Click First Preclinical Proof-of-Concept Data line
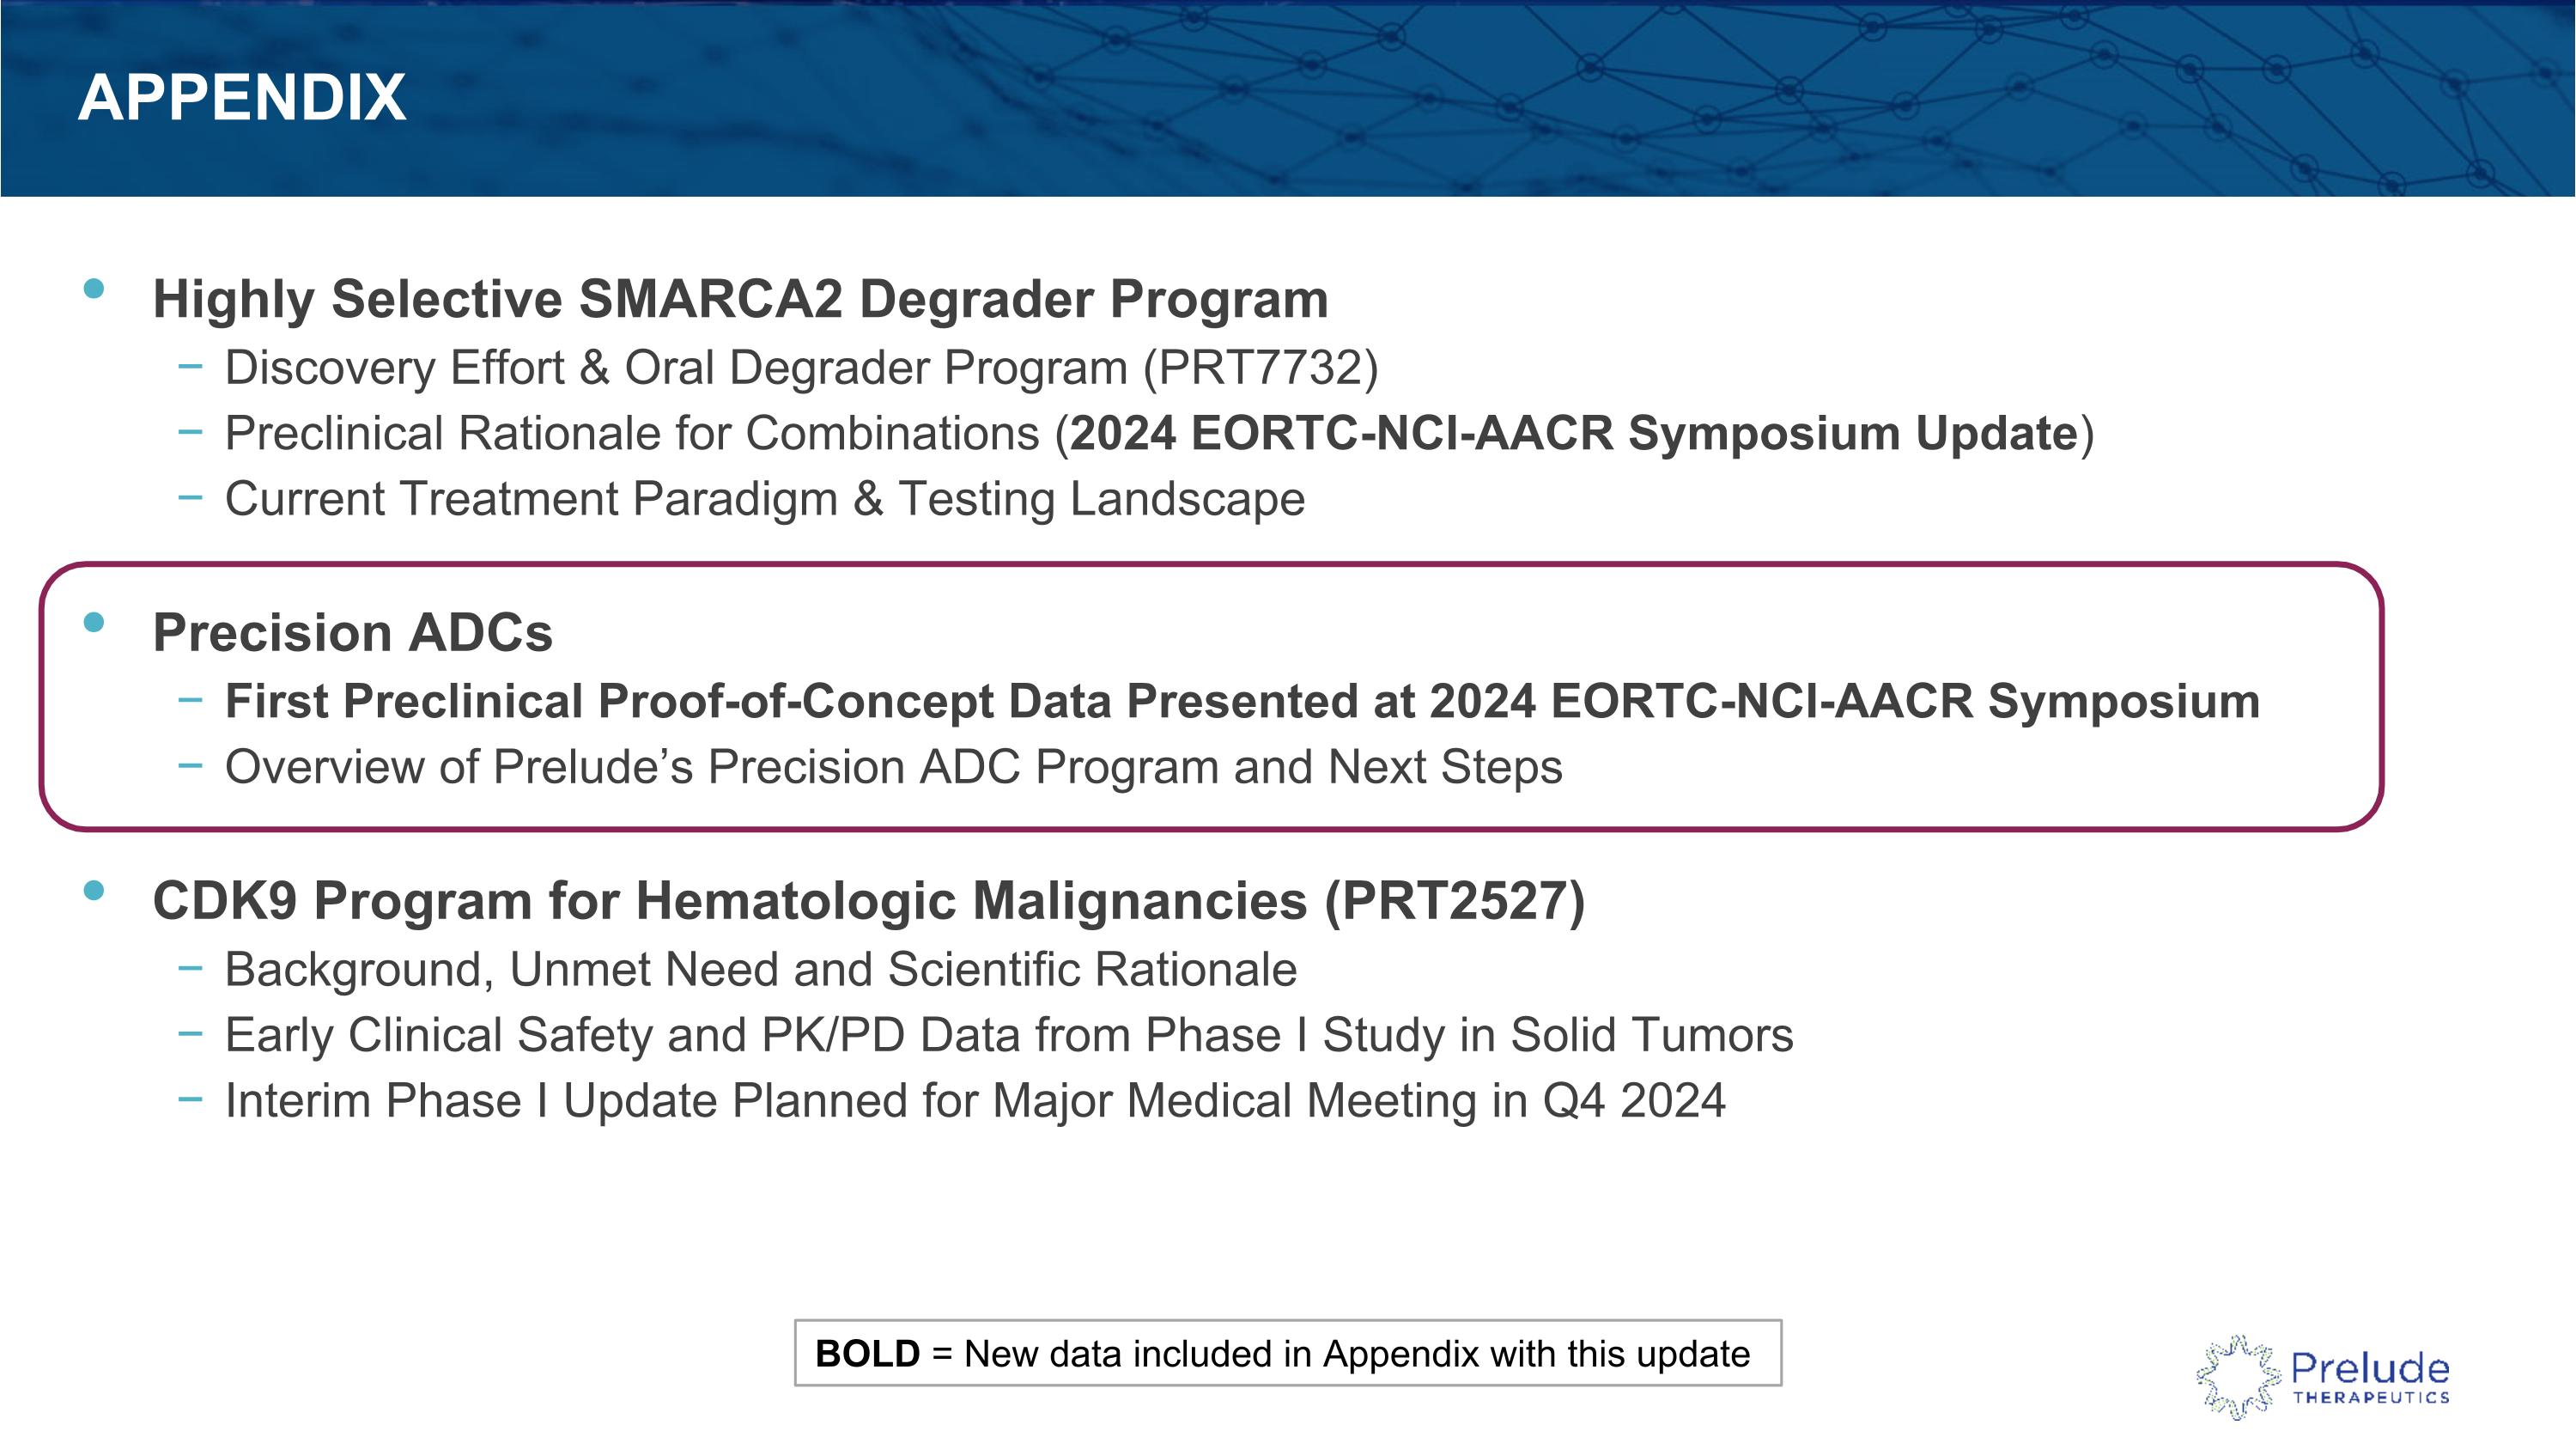Image resolution: width=2576 pixels, height=1449 pixels. [x=1242, y=700]
